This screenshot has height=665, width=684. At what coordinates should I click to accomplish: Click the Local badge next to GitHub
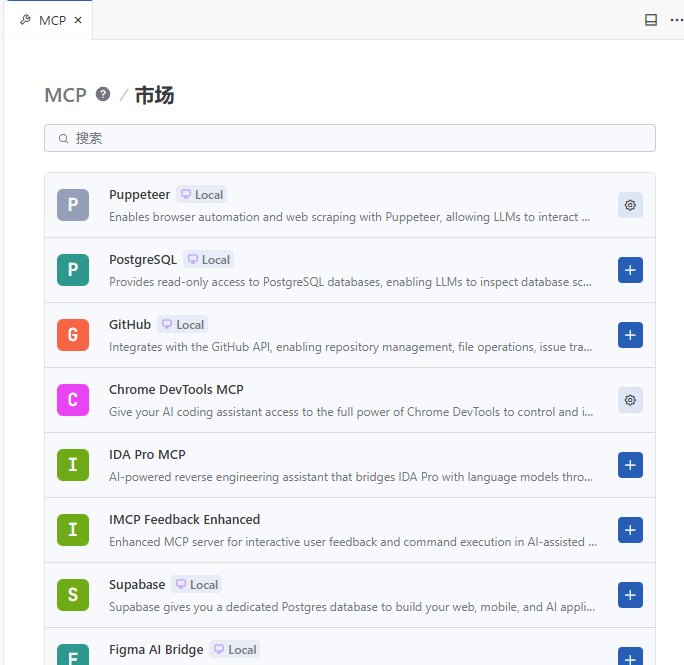(182, 325)
